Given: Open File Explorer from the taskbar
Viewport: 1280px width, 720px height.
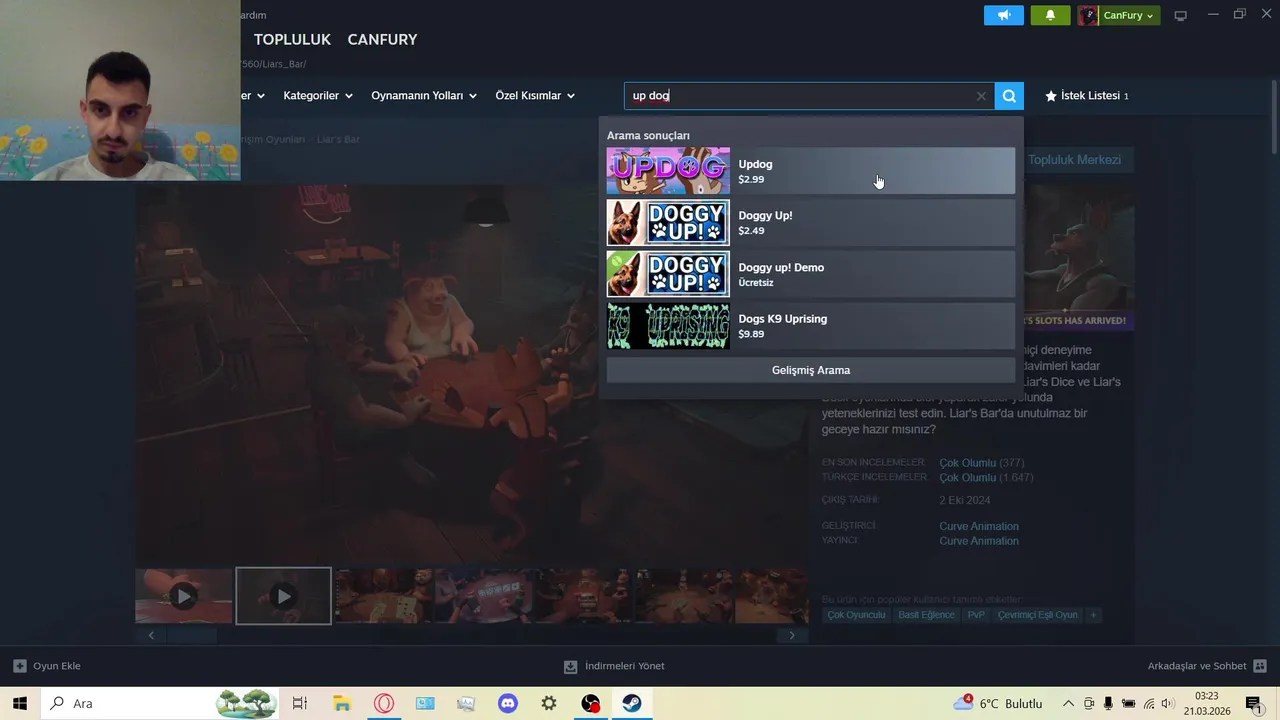Looking at the screenshot, I should (x=342, y=703).
